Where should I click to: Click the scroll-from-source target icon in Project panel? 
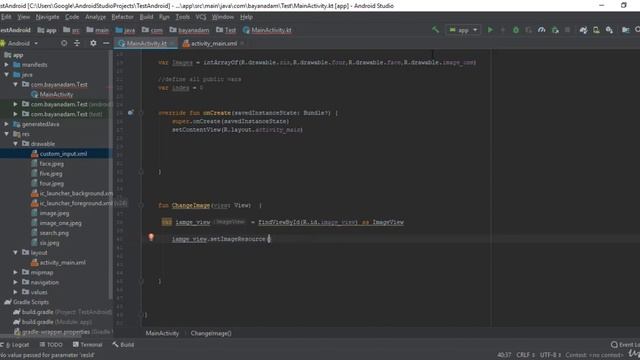[64, 43]
